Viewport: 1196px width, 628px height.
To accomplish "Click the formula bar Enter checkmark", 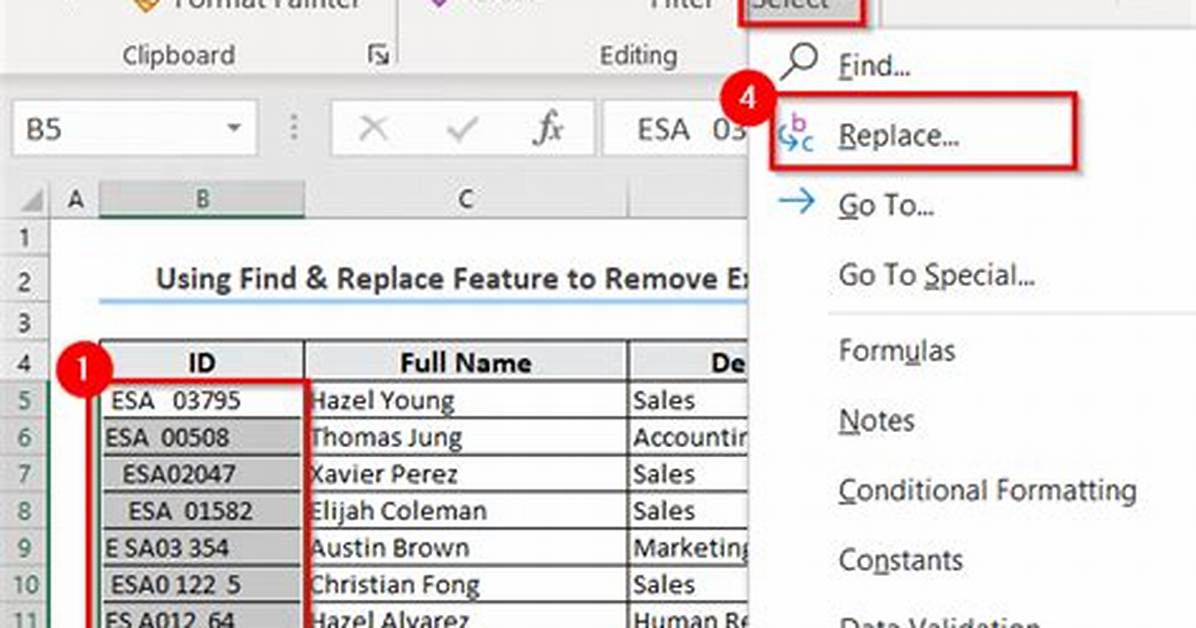I will point(461,129).
